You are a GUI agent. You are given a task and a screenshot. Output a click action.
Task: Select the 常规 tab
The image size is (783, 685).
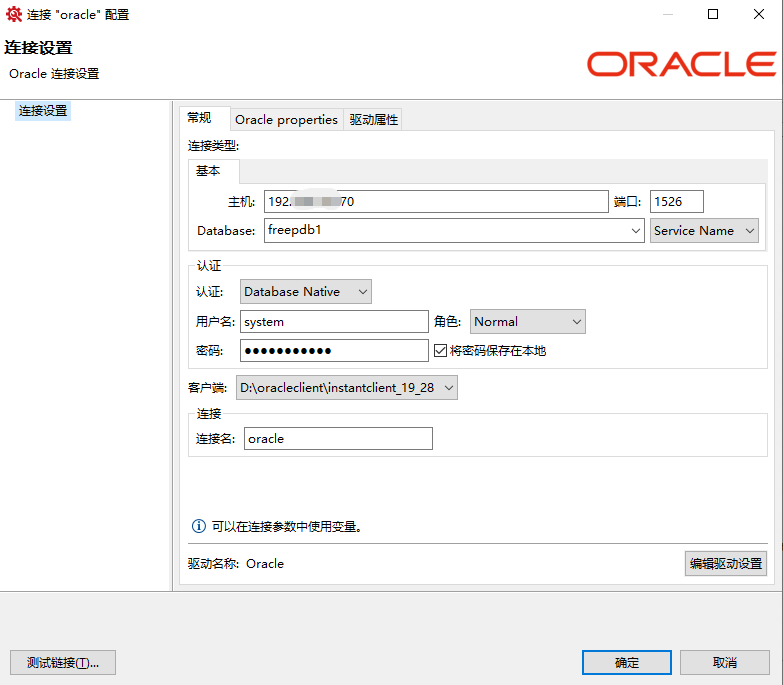click(200, 118)
